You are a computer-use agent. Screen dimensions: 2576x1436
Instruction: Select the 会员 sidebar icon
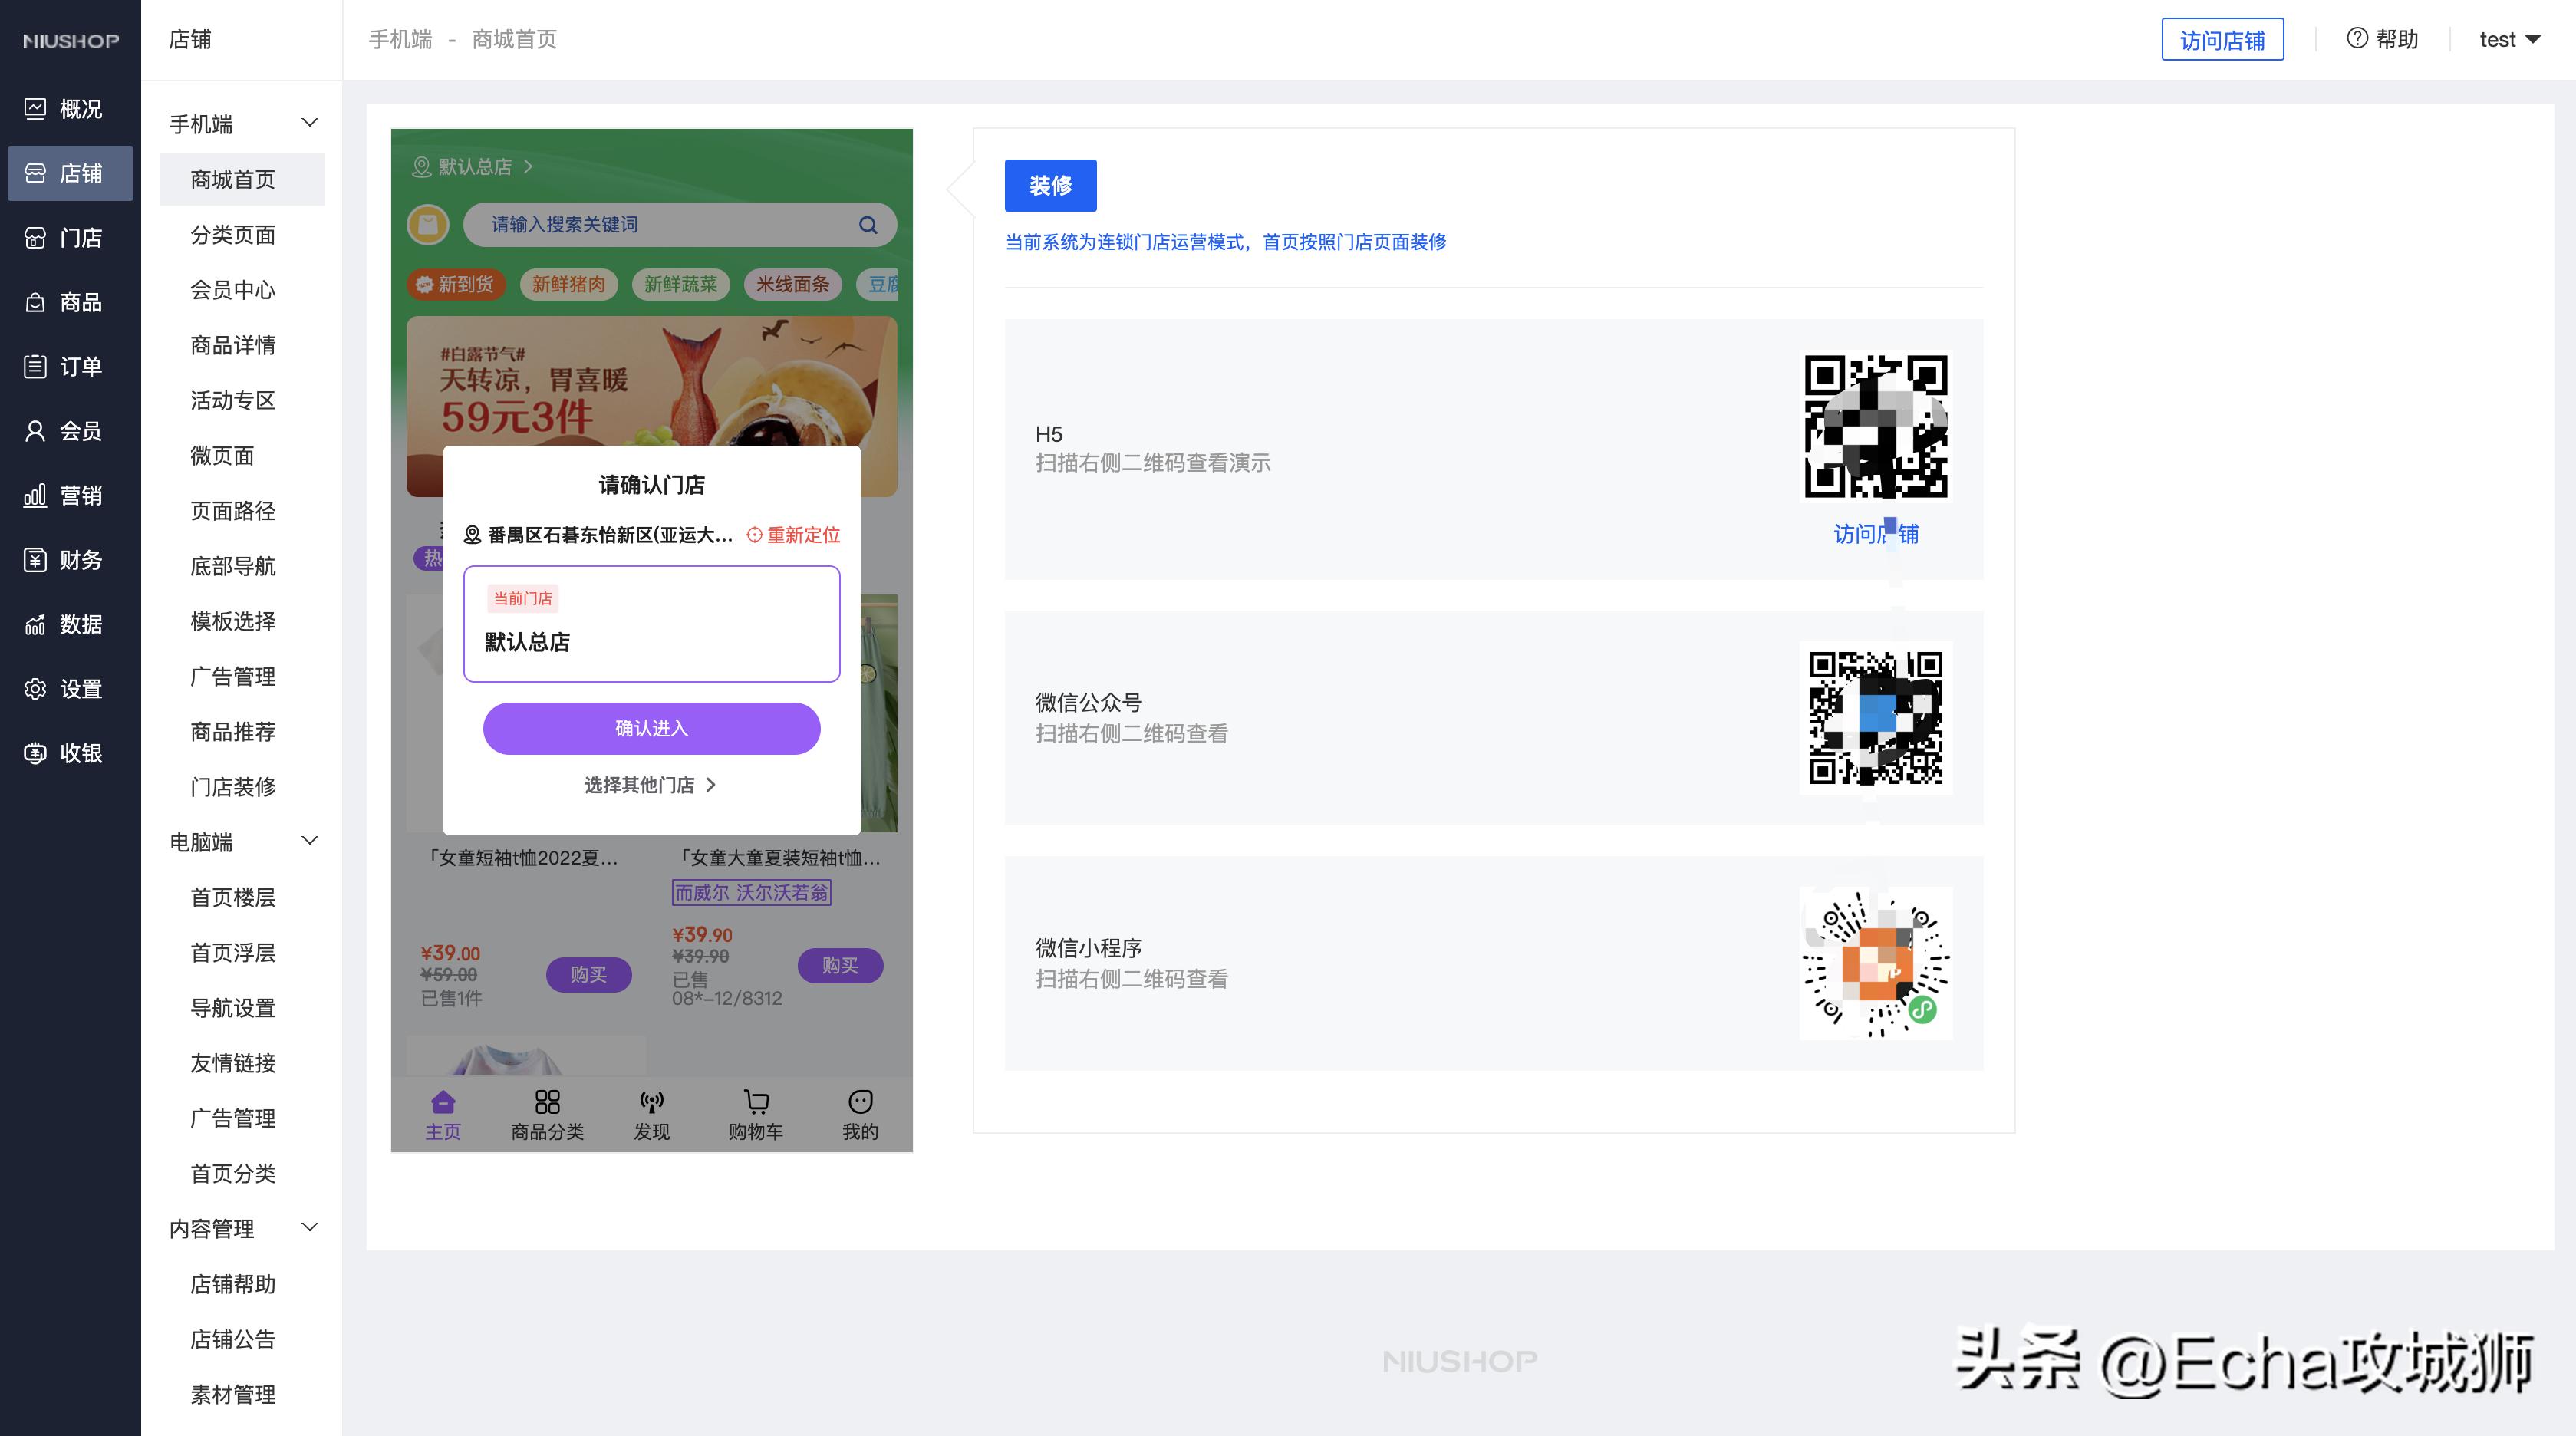coord(70,430)
